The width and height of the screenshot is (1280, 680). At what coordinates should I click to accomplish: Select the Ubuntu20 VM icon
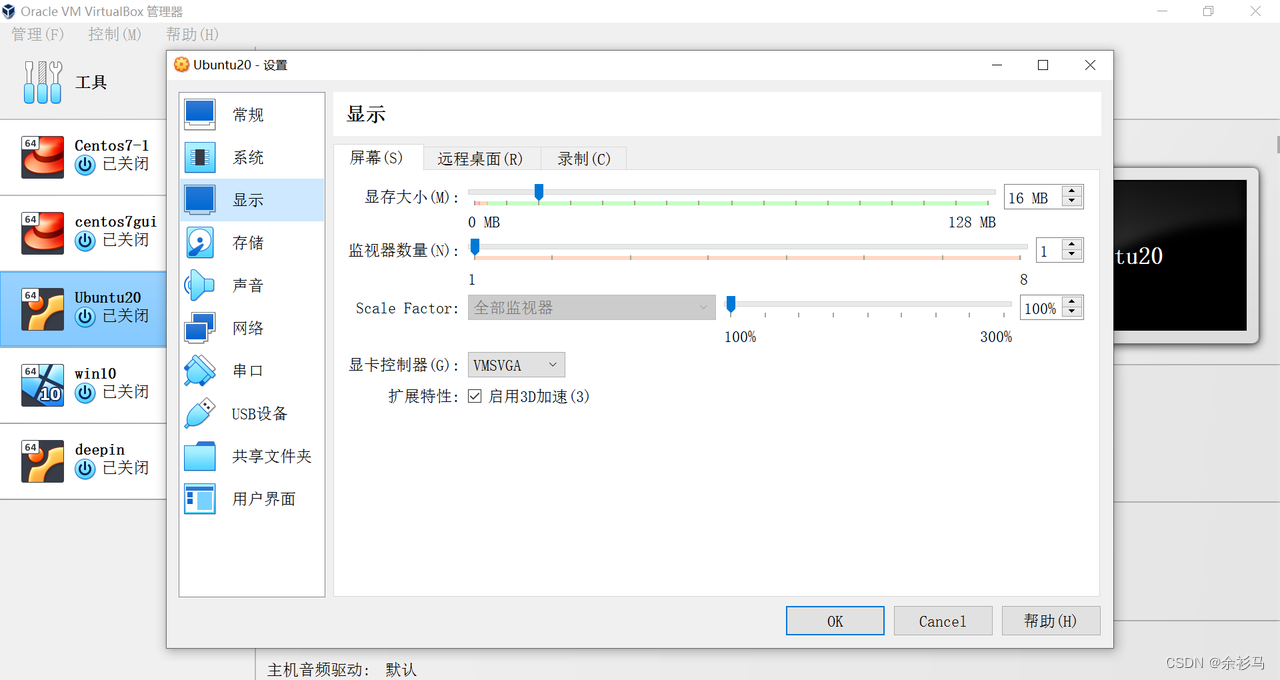click(x=43, y=309)
